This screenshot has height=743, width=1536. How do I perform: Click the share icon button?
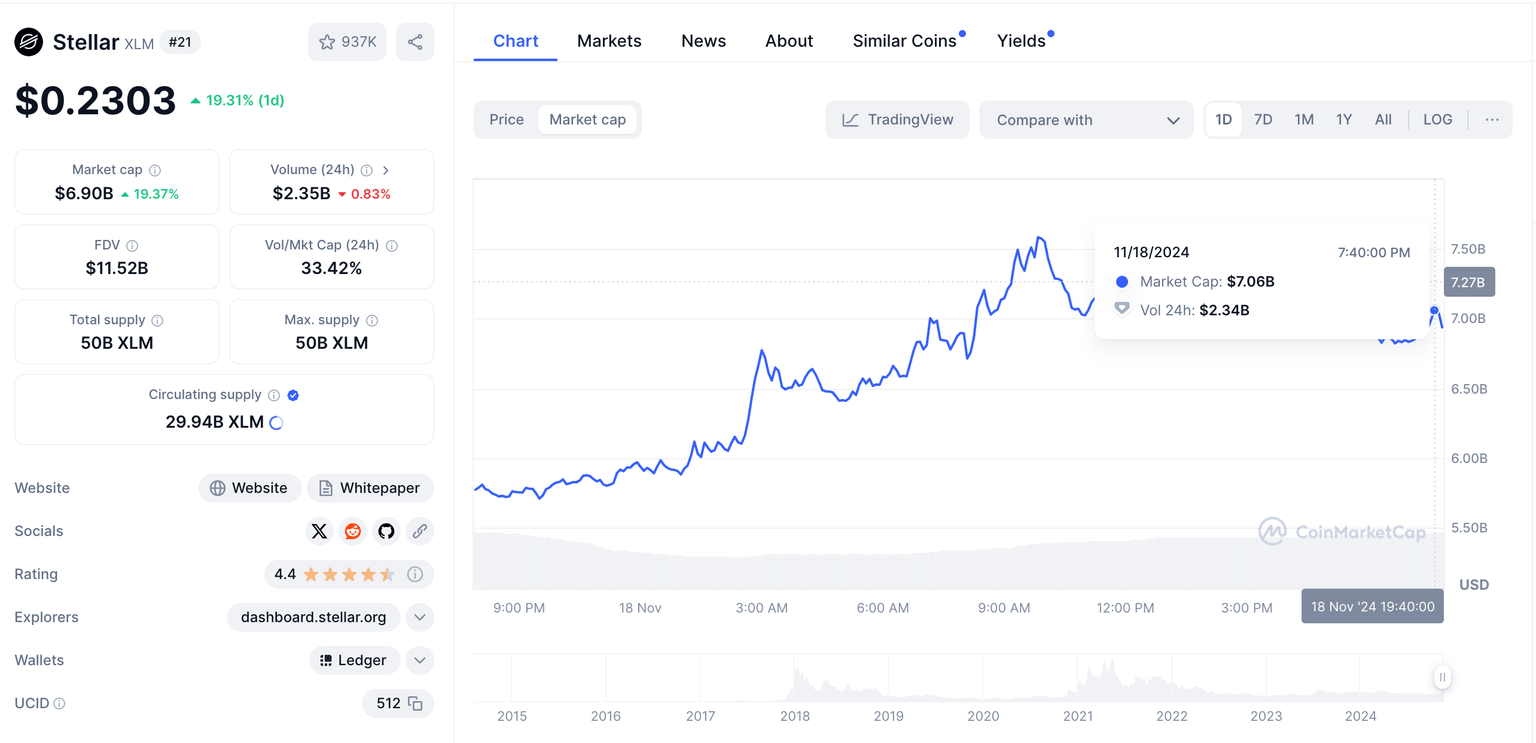coord(415,42)
